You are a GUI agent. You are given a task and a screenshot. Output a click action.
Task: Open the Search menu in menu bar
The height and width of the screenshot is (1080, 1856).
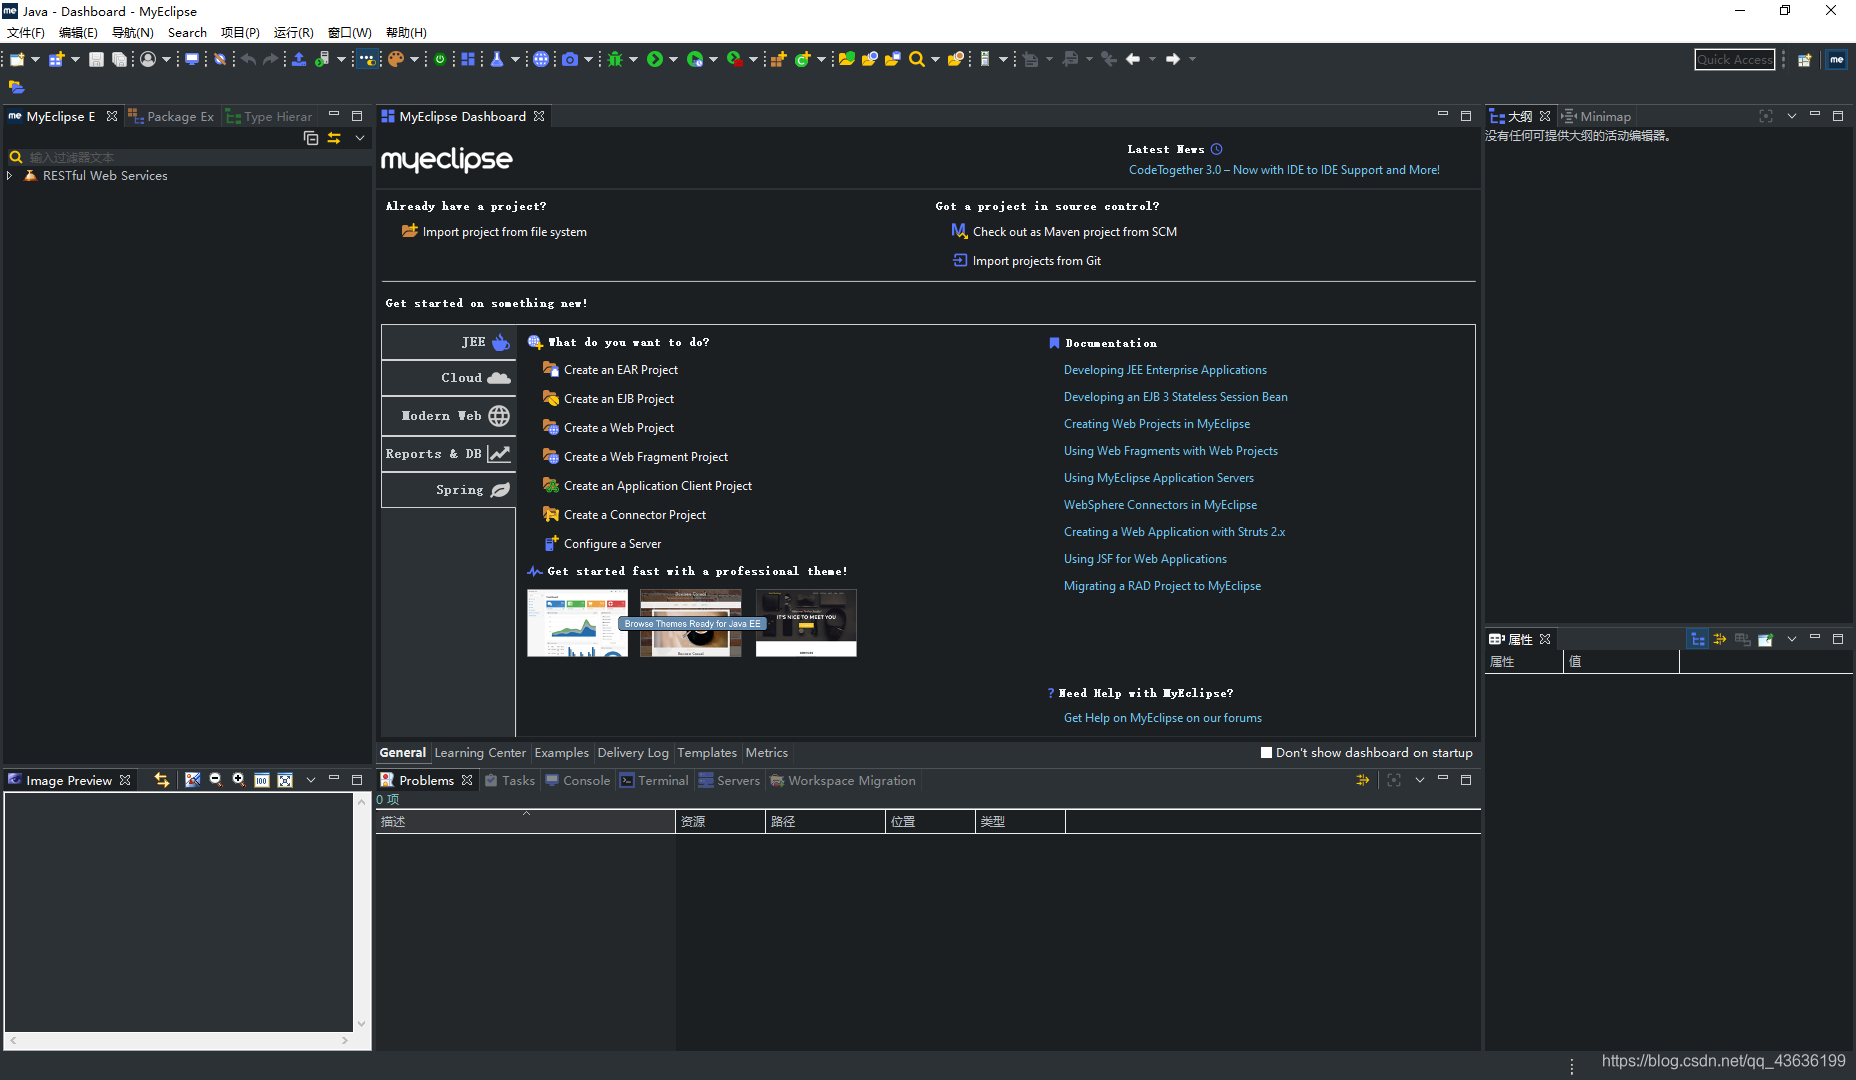187,33
